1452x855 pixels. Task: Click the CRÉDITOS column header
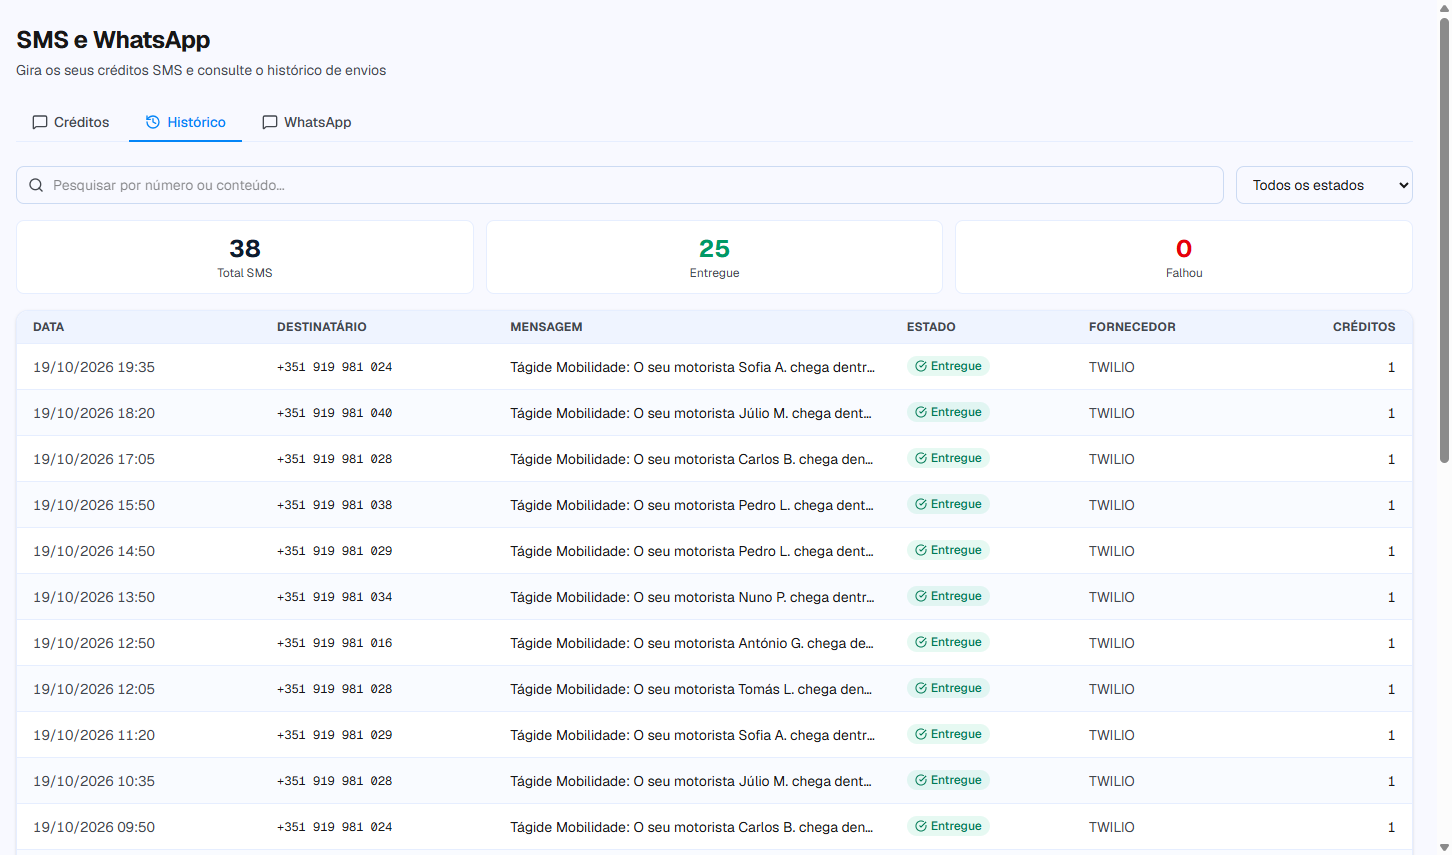[1364, 327]
